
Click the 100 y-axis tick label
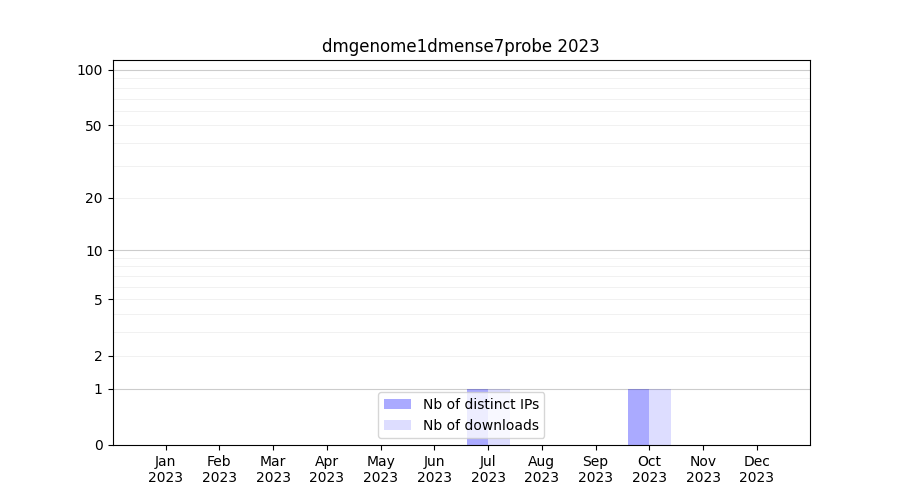click(x=90, y=70)
